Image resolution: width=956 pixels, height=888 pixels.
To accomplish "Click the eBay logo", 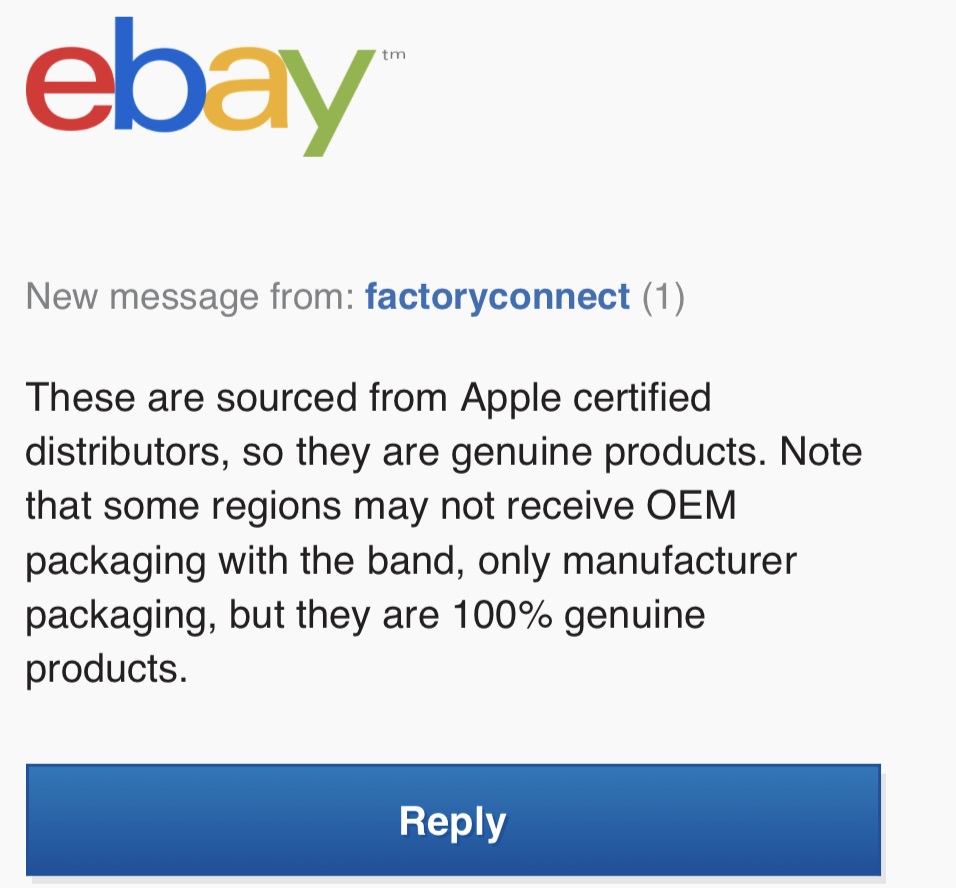I will (216, 87).
